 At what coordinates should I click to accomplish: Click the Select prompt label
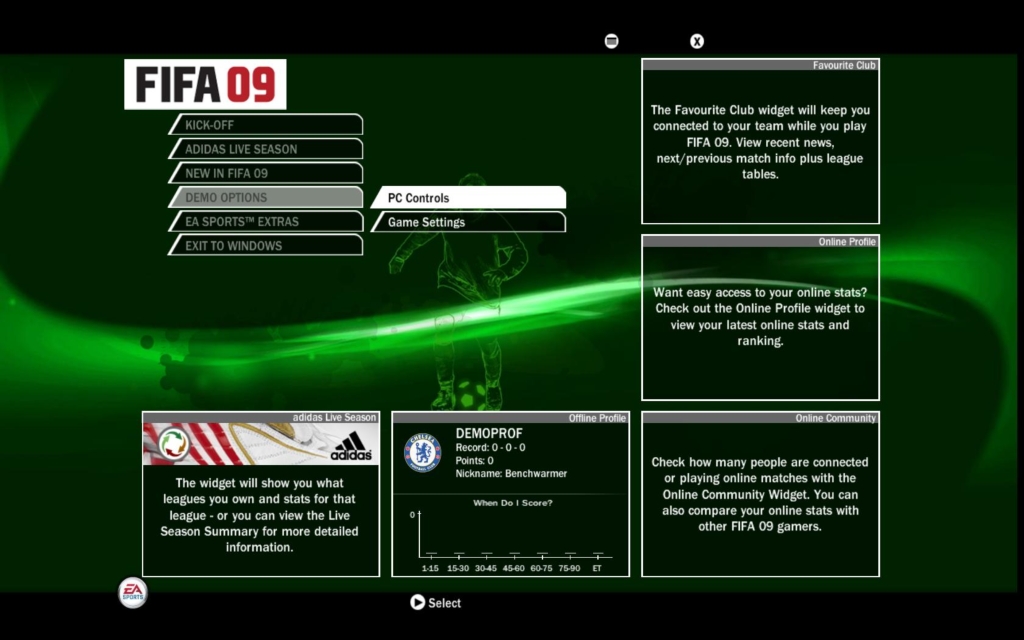(x=445, y=603)
